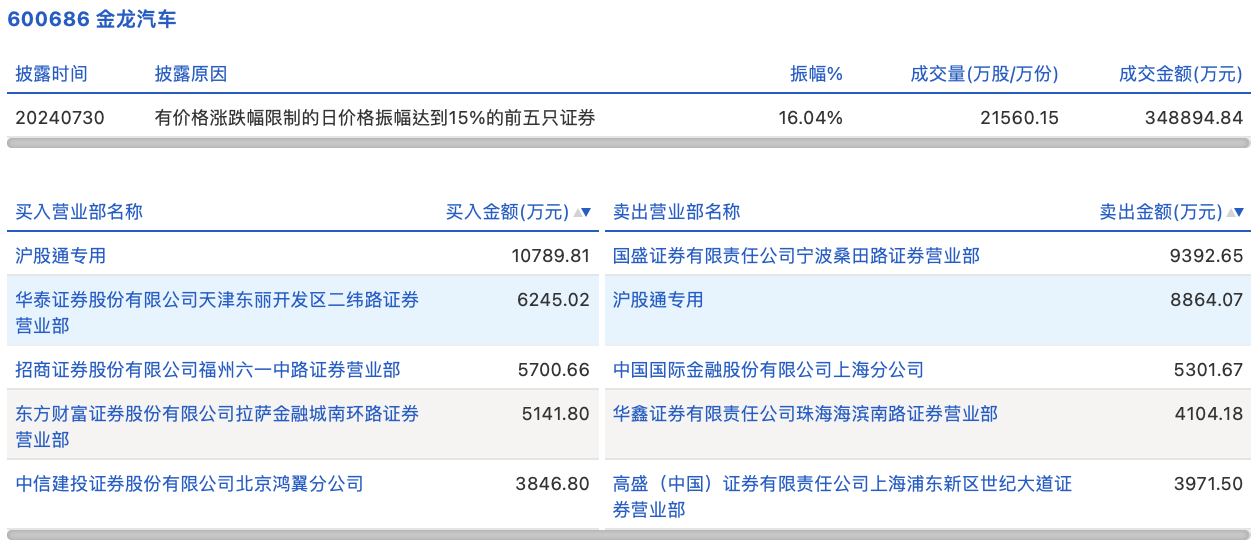
Task: Click the horizontal scrollbar under the disclosure table
Action: tap(628, 143)
